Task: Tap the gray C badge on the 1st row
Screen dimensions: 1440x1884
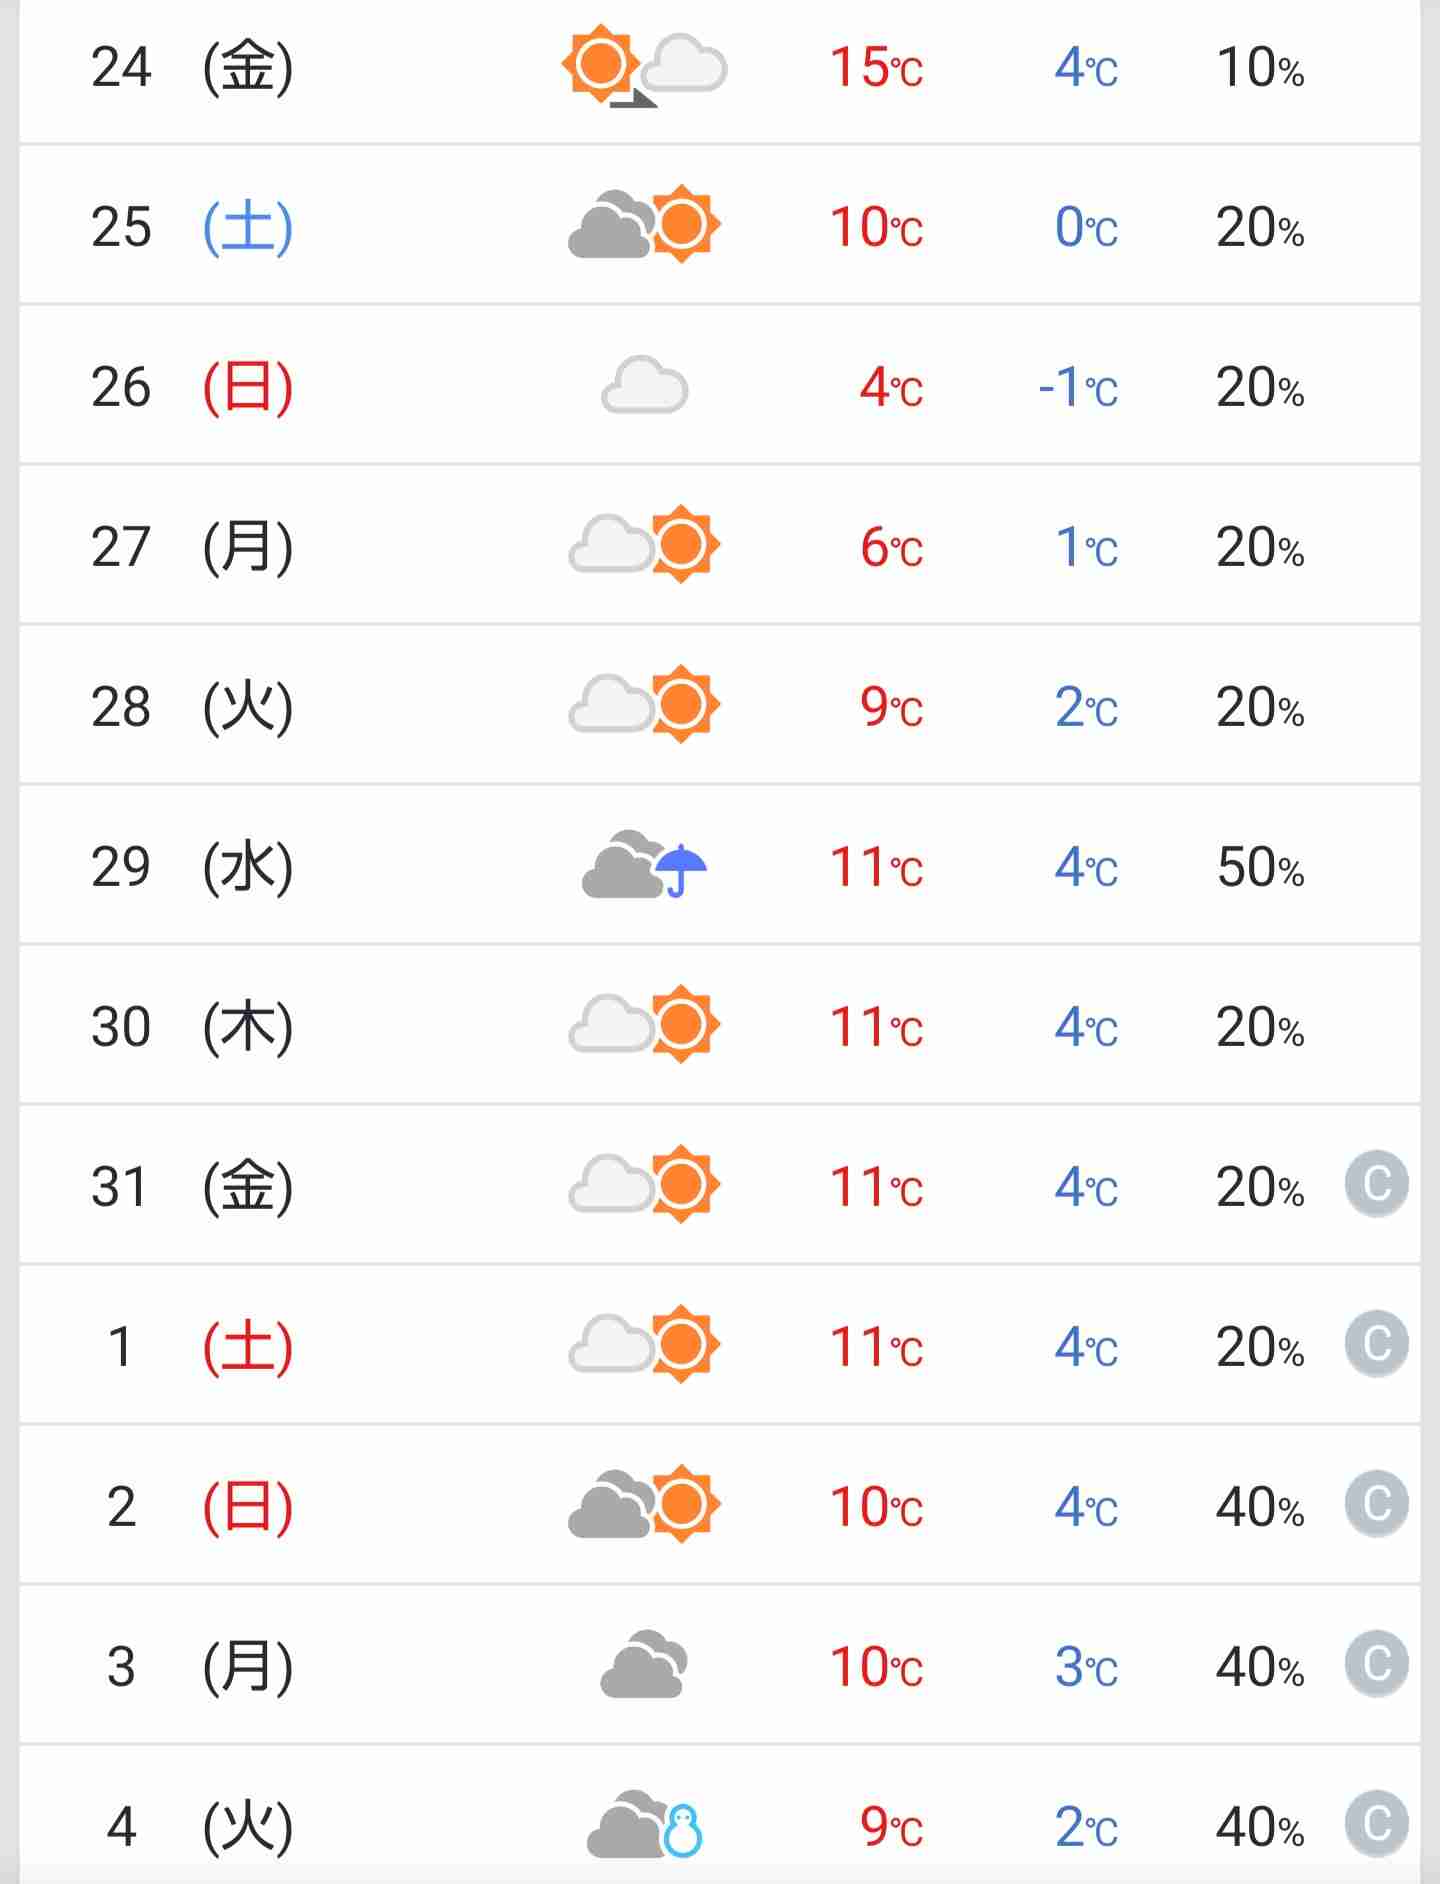Action: click(1377, 1344)
